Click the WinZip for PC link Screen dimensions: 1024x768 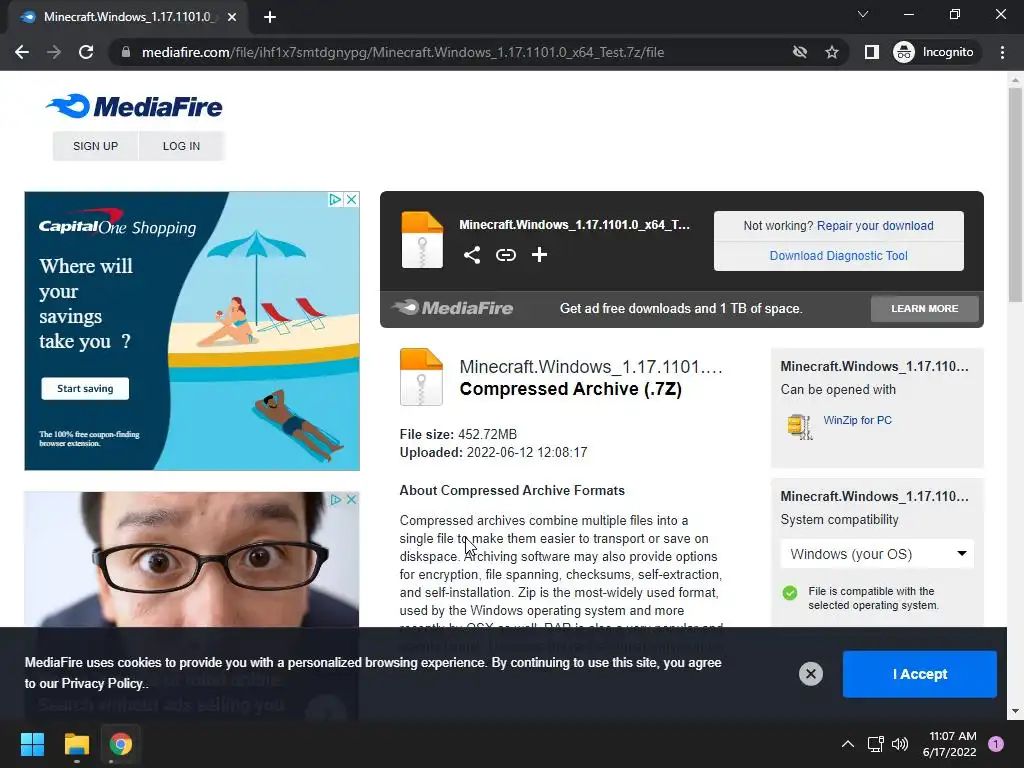857,420
